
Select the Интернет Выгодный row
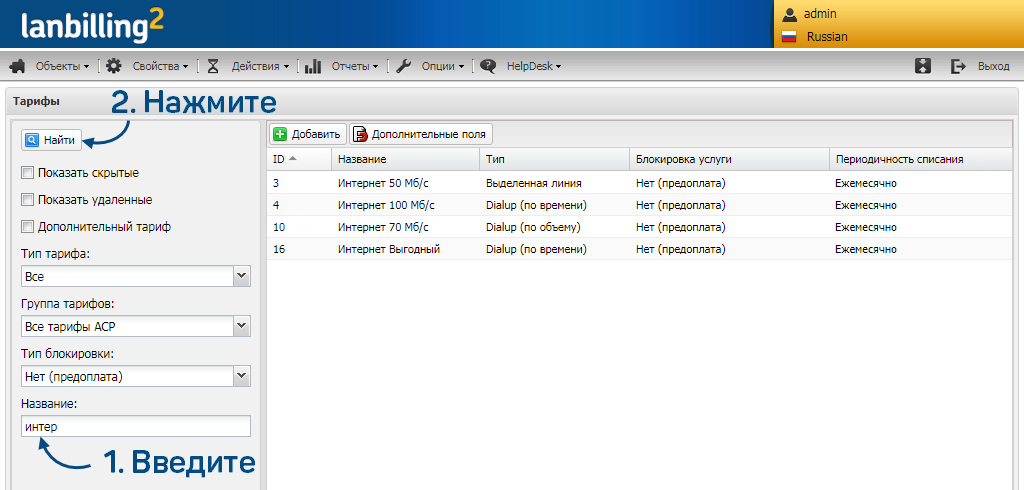[x=639, y=250]
